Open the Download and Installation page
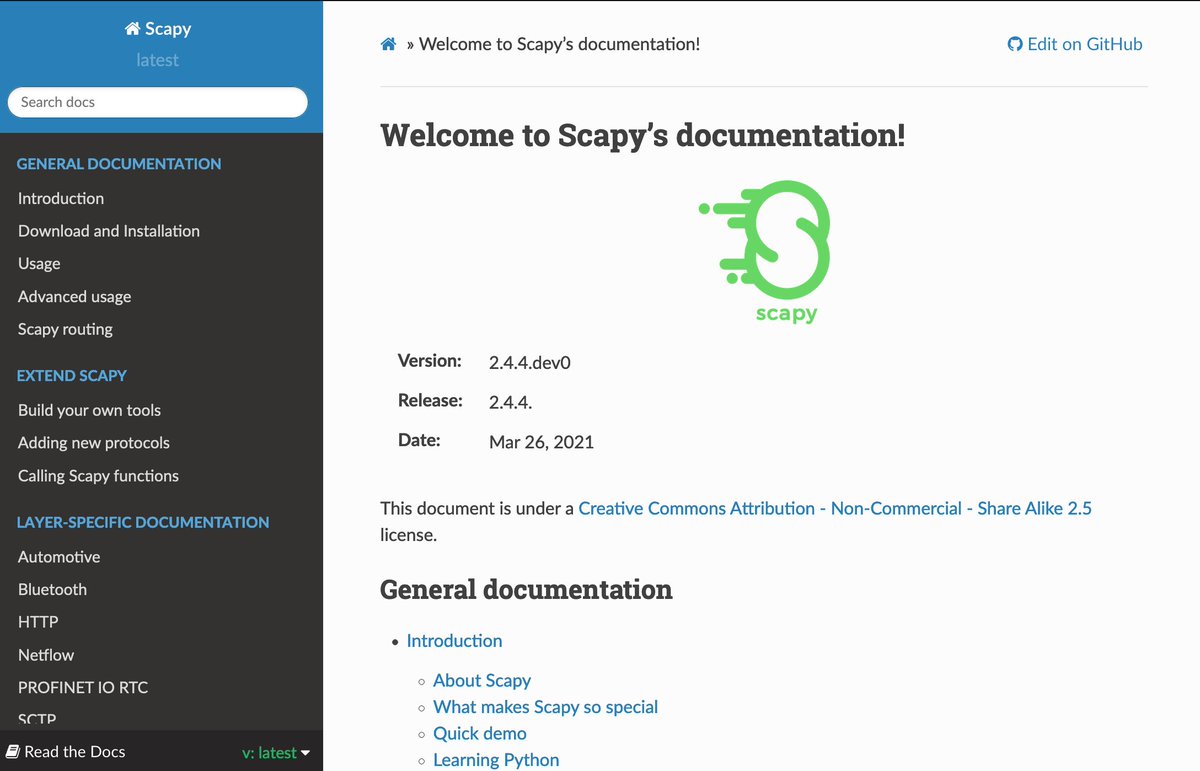The image size is (1200, 771). coord(108,231)
